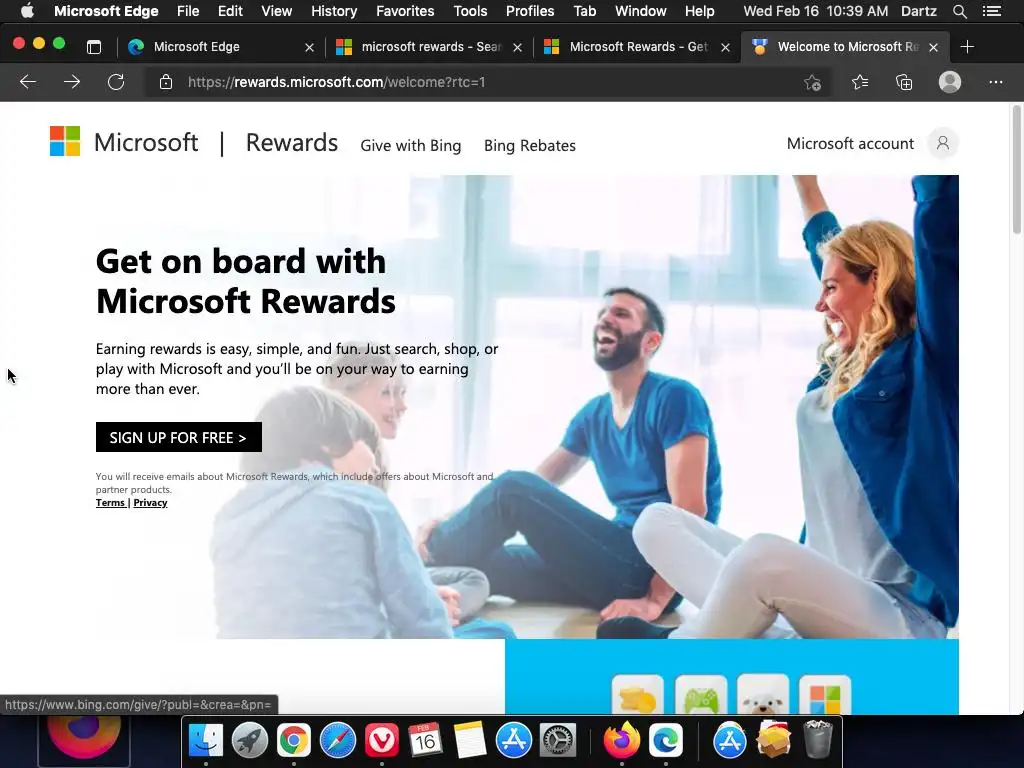Open Control Center in menu bar
The height and width of the screenshot is (768, 1024).
point(992,11)
